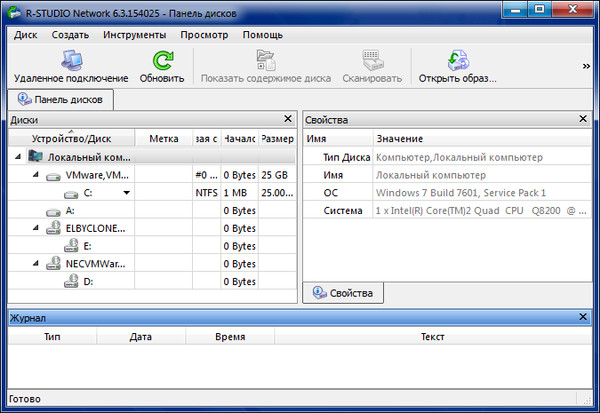The height and width of the screenshot is (413, 600).
Task: Select the NECVMWar optical drive icon
Action: pyautogui.click(x=53, y=264)
